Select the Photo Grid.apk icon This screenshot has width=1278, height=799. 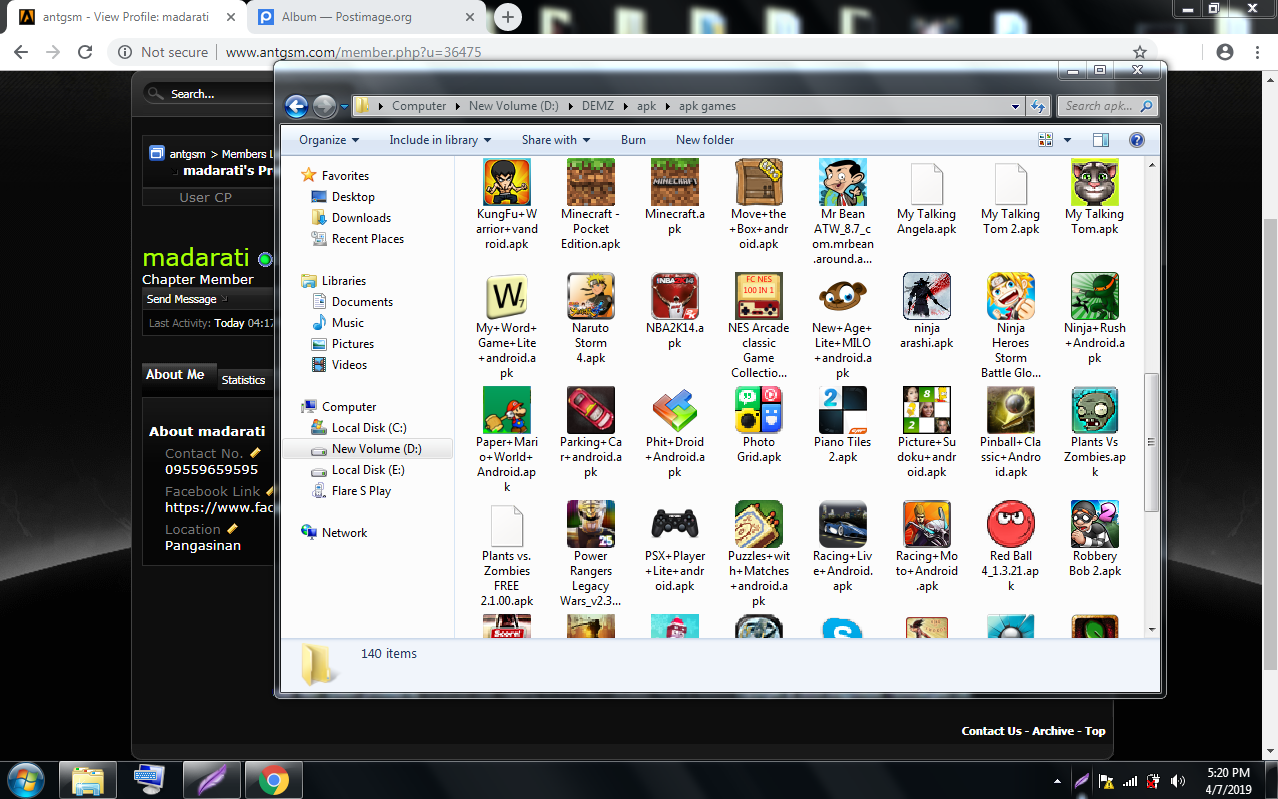click(x=759, y=410)
